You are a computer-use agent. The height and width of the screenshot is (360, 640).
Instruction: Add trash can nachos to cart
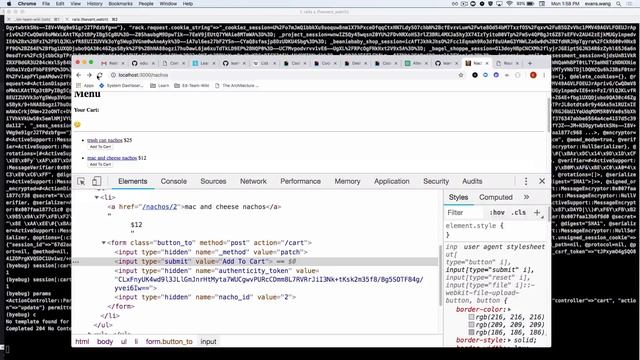(x=100, y=147)
